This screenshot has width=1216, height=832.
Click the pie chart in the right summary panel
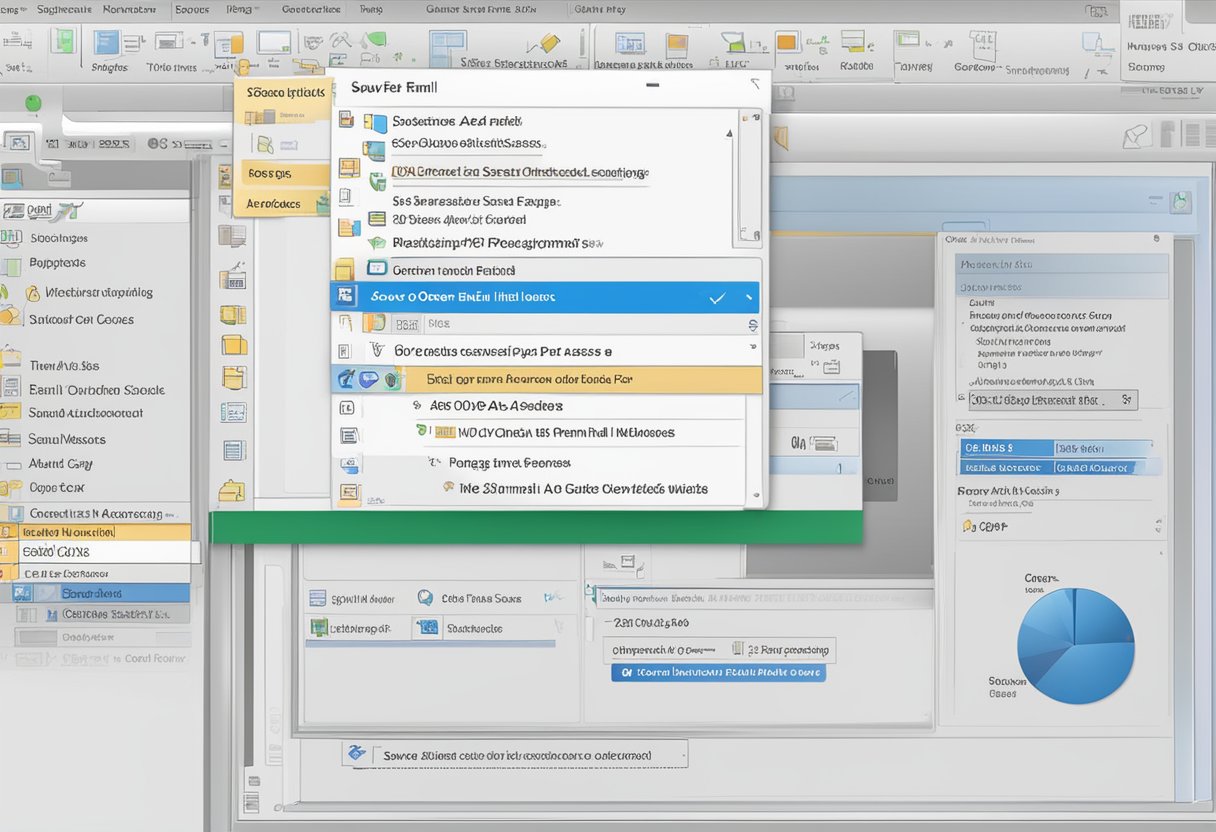pos(1075,645)
